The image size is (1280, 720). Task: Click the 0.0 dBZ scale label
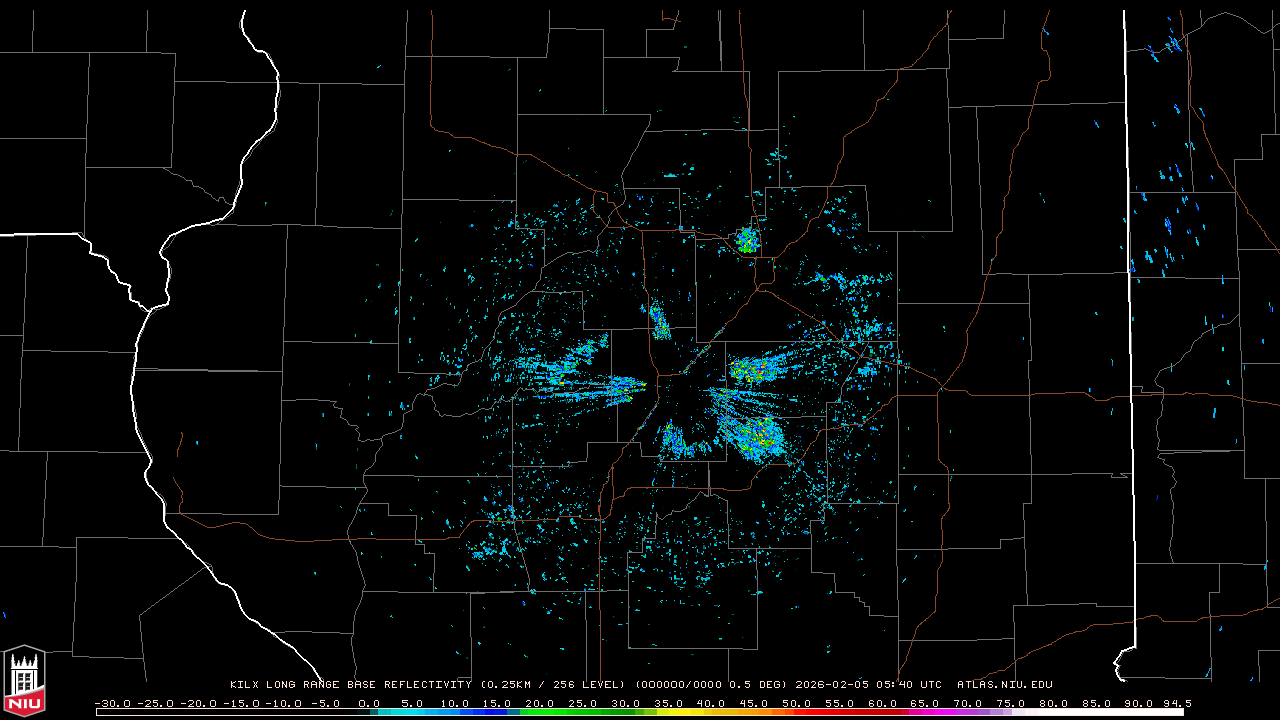[369, 704]
